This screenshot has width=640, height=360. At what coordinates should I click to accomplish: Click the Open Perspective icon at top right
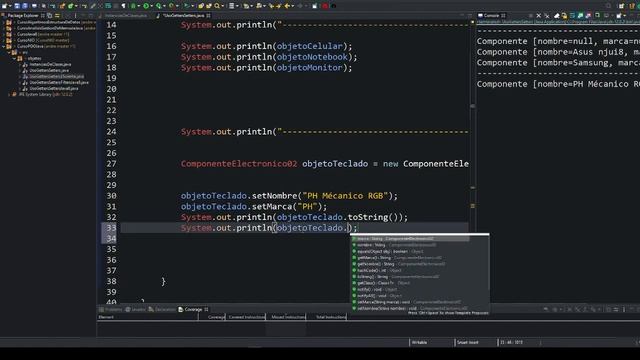click(x=621, y=6)
